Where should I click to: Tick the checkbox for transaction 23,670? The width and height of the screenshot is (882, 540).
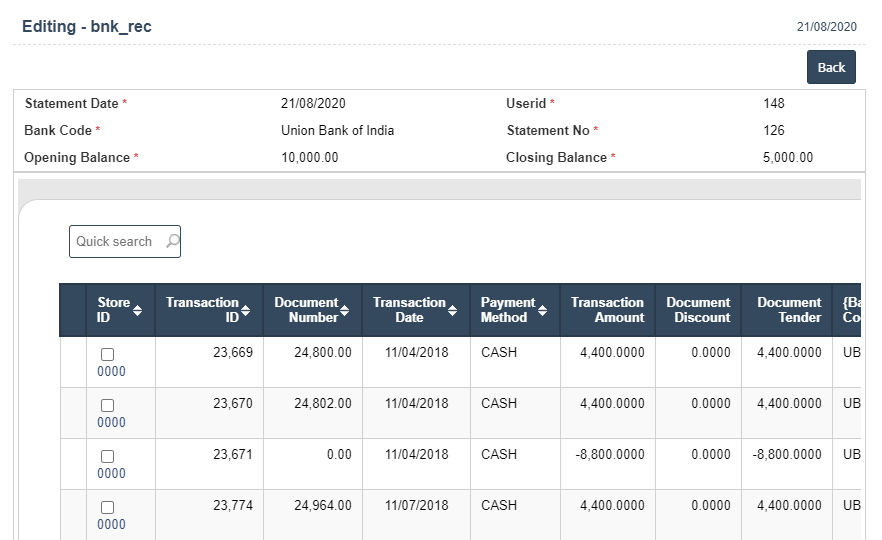click(107, 406)
